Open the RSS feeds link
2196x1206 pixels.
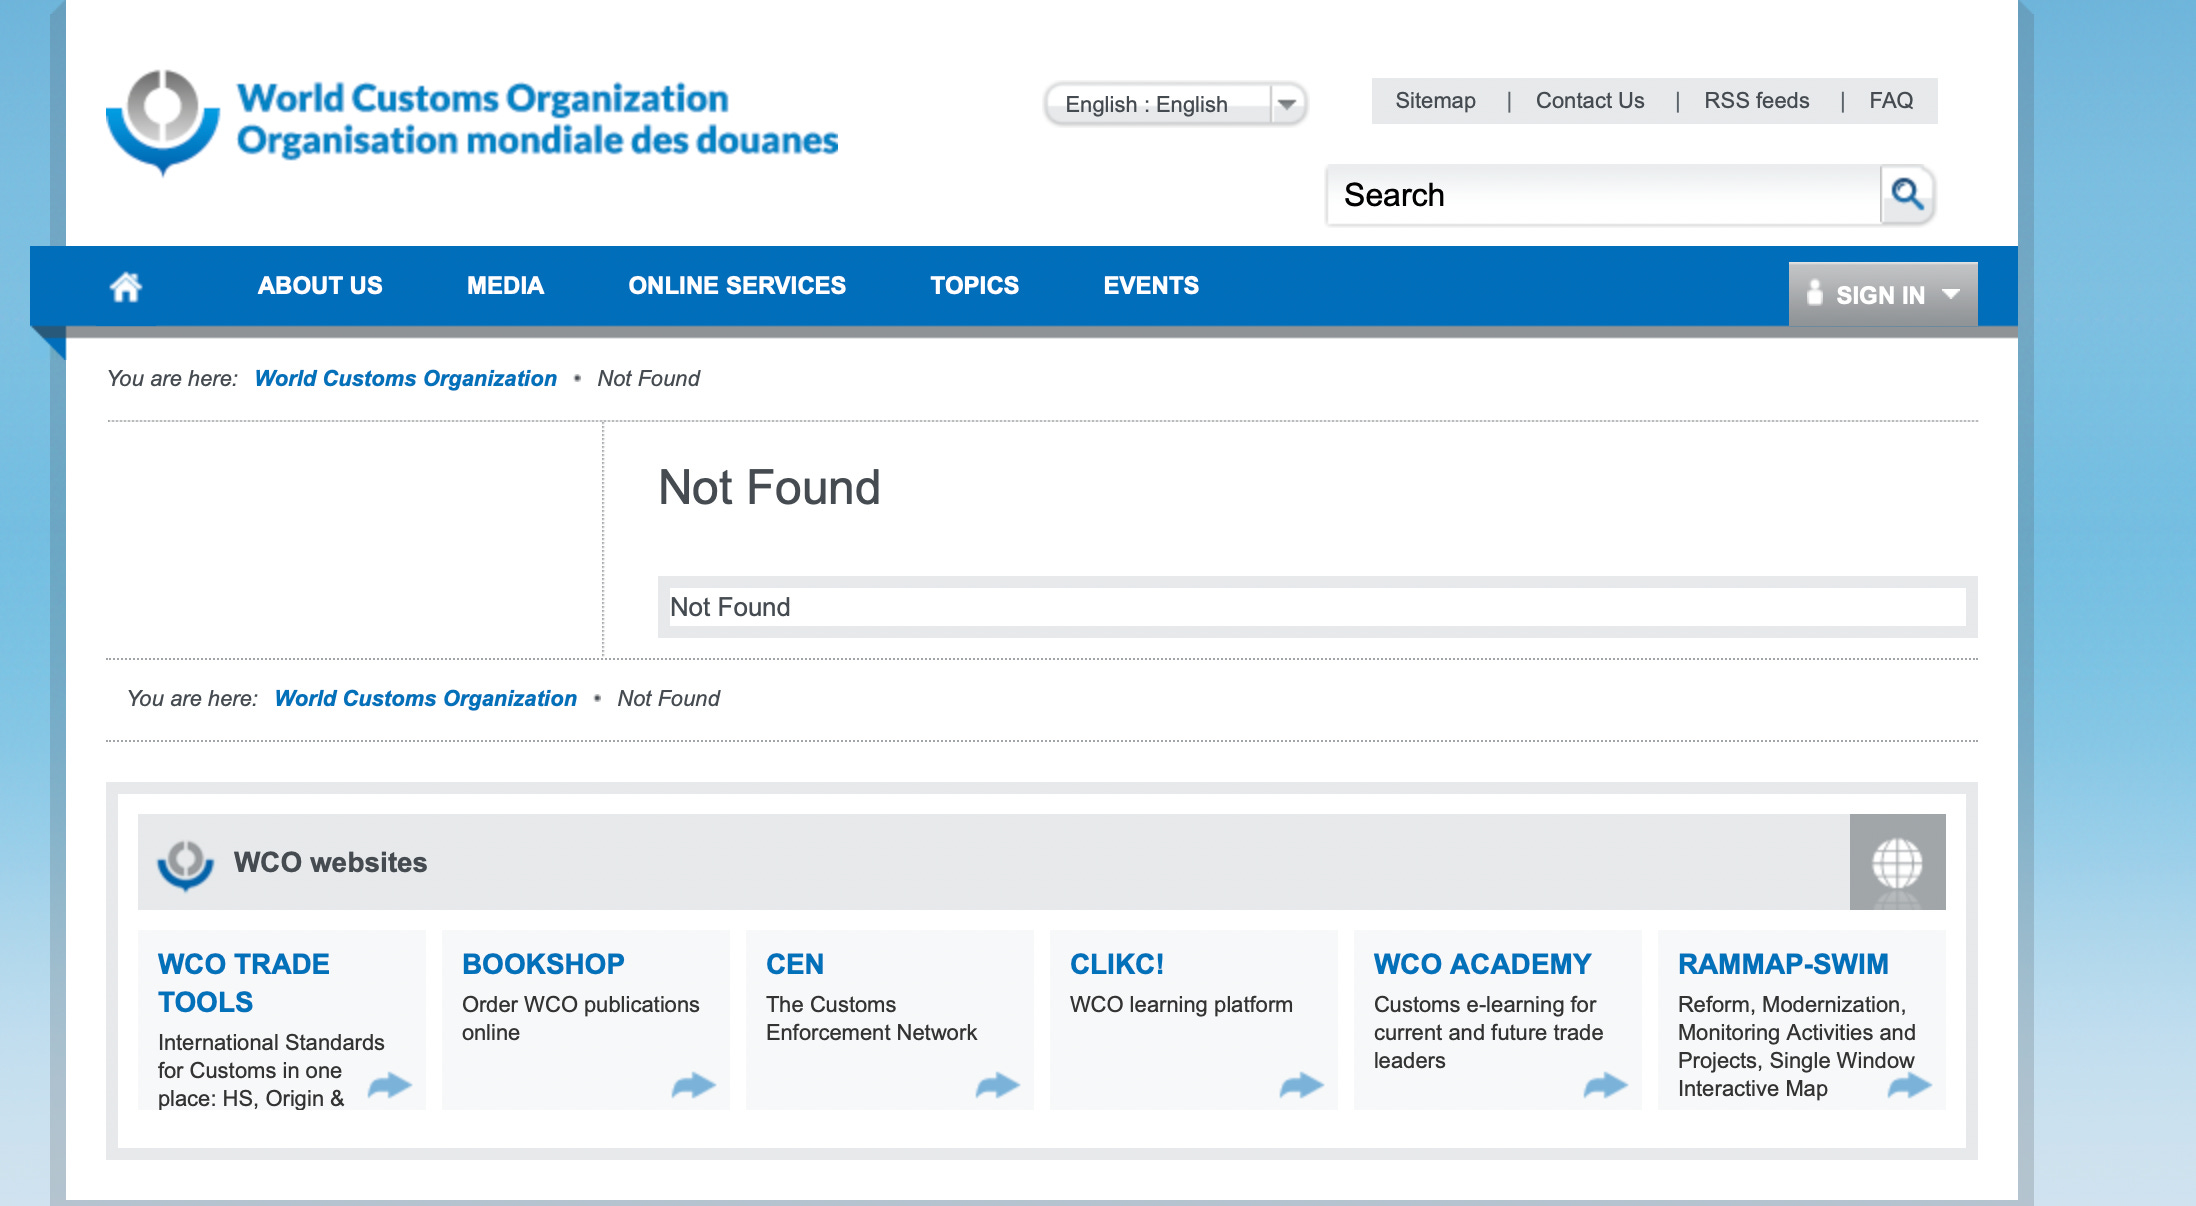point(1757,101)
